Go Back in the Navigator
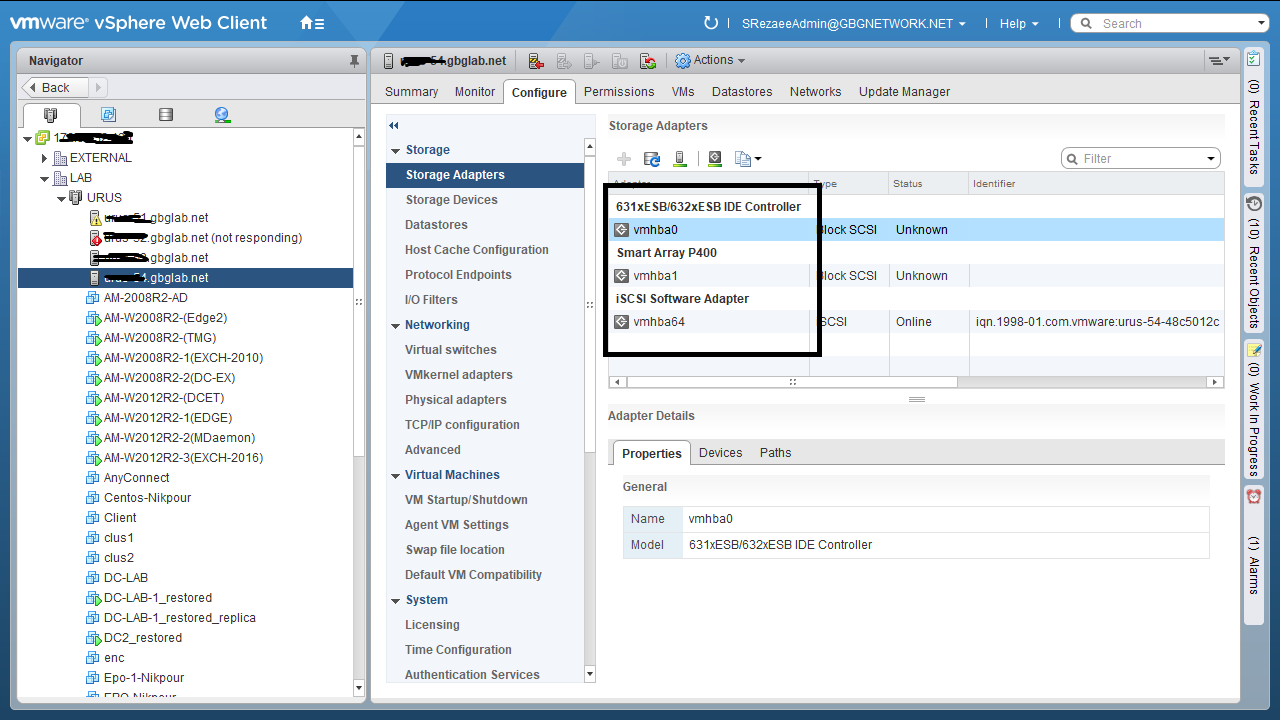 (x=56, y=88)
